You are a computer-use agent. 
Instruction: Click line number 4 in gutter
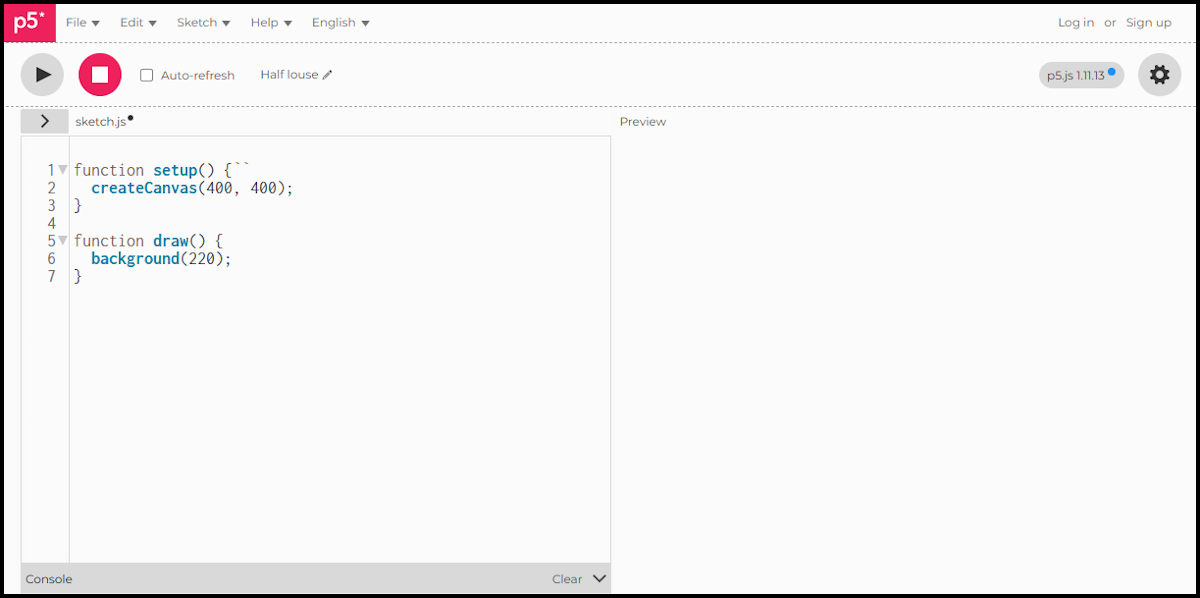[51, 223]
